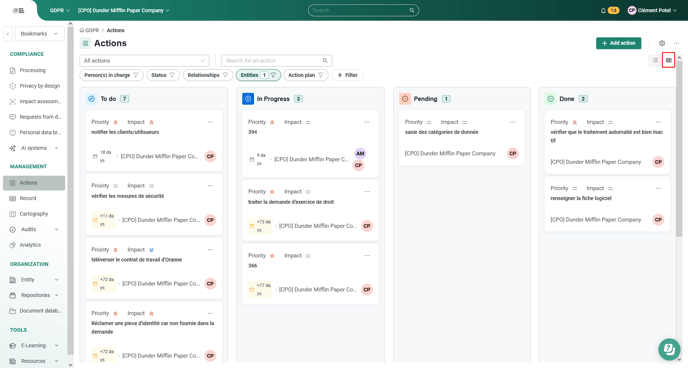The image size is (688, 368).
Task: Click the notification count badge 14
Action: click(613, 10)
